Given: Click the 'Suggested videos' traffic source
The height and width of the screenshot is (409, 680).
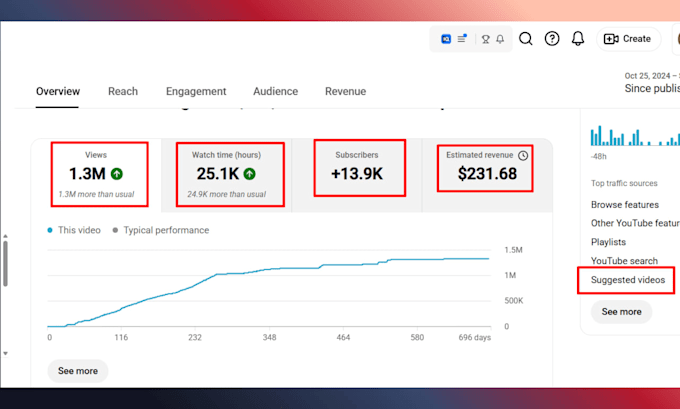Looking at the screenshot, I should (628, 280).
